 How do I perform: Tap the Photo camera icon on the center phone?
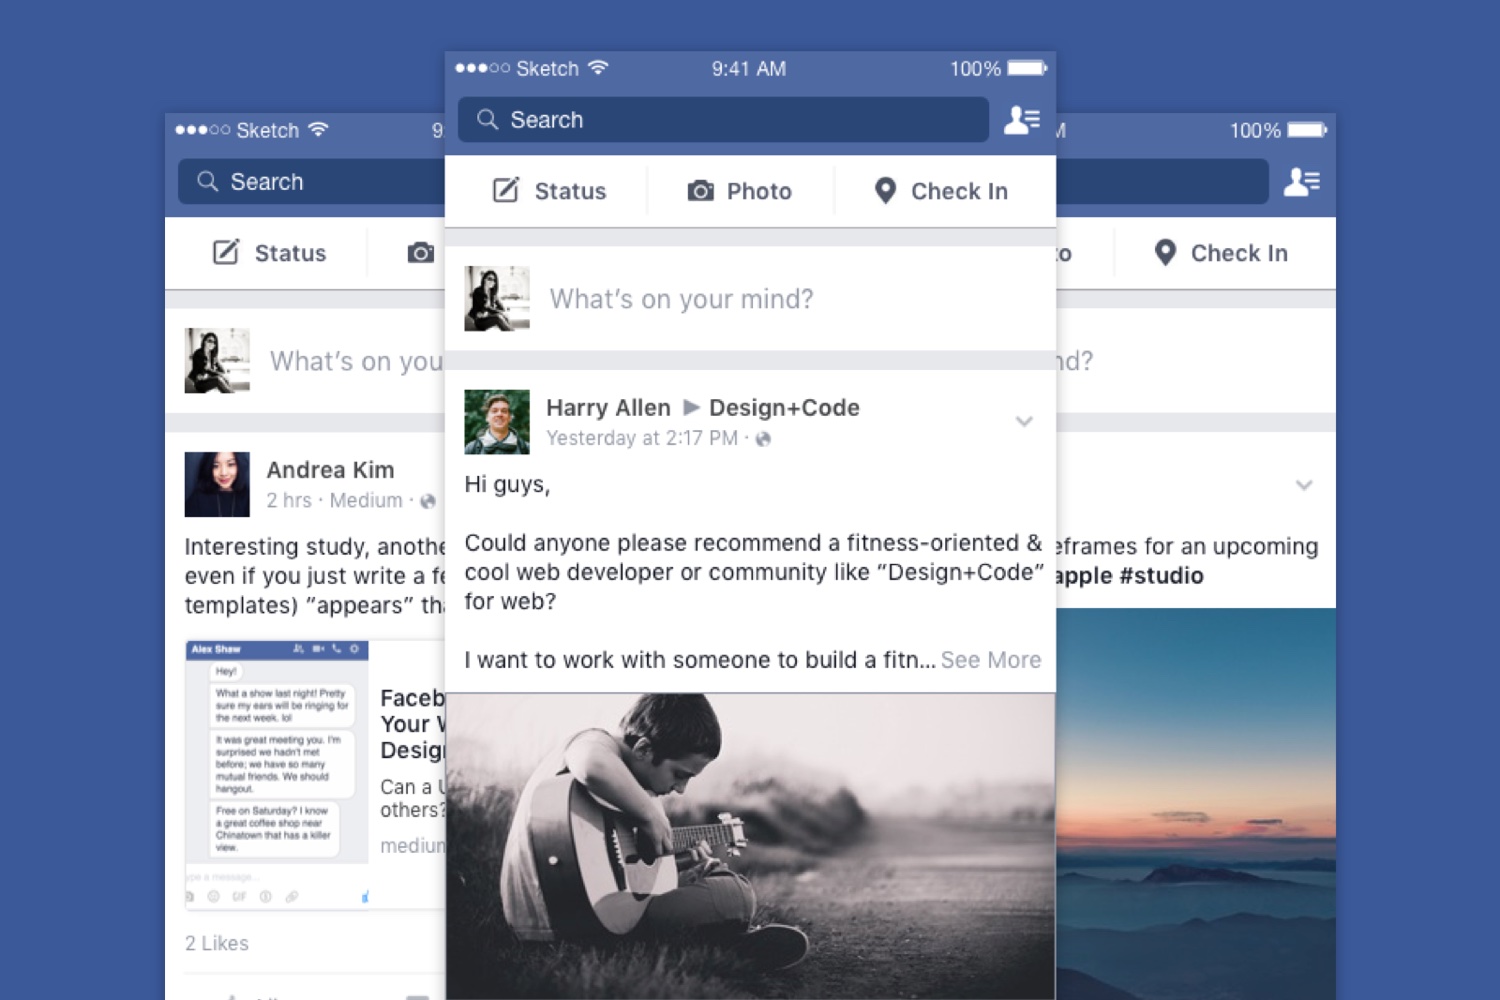pyautogui.click(x=700, y=190)
